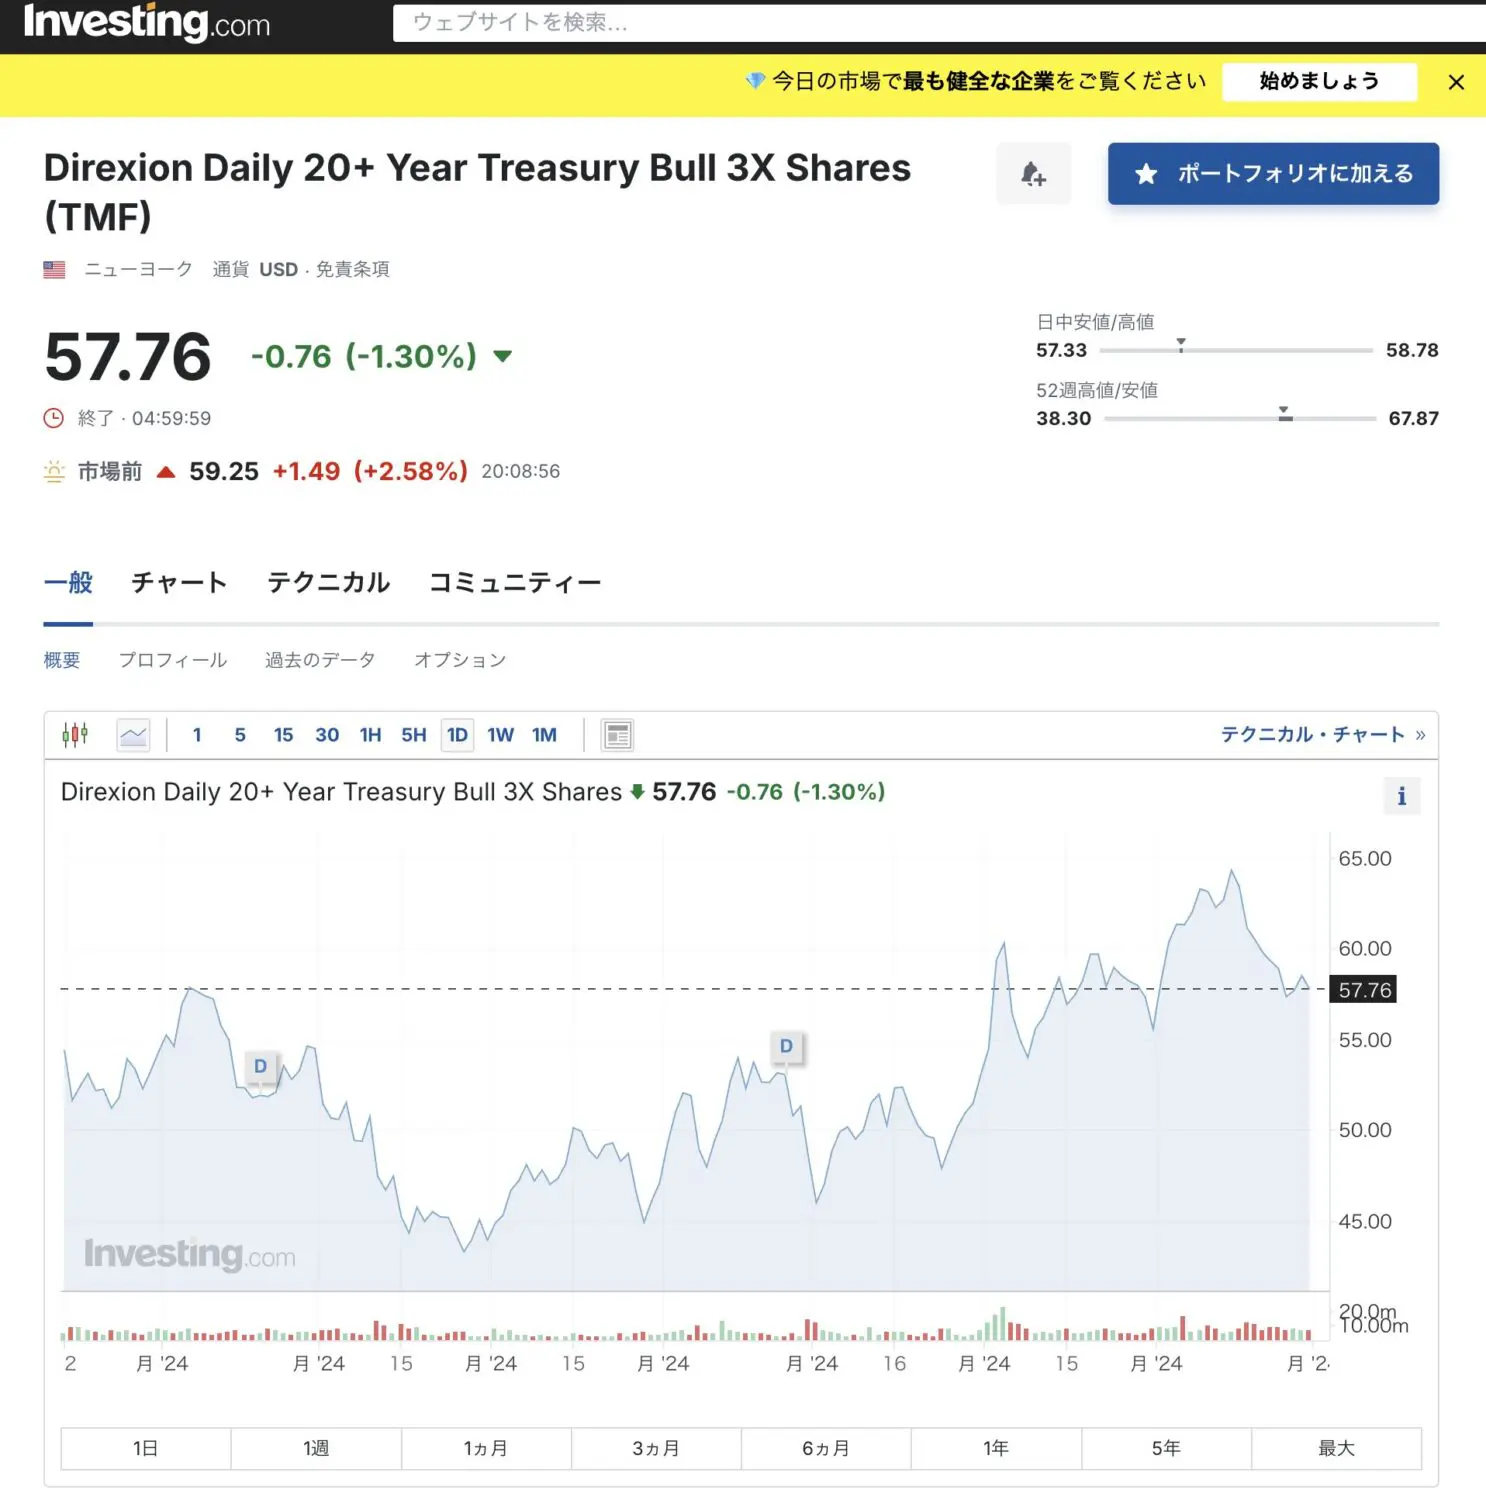This screenshot has width=1486, height=1500.
Task: Open the 過去のデータ sub-tab
Action: pyautogui.click(x=320, y=660)
